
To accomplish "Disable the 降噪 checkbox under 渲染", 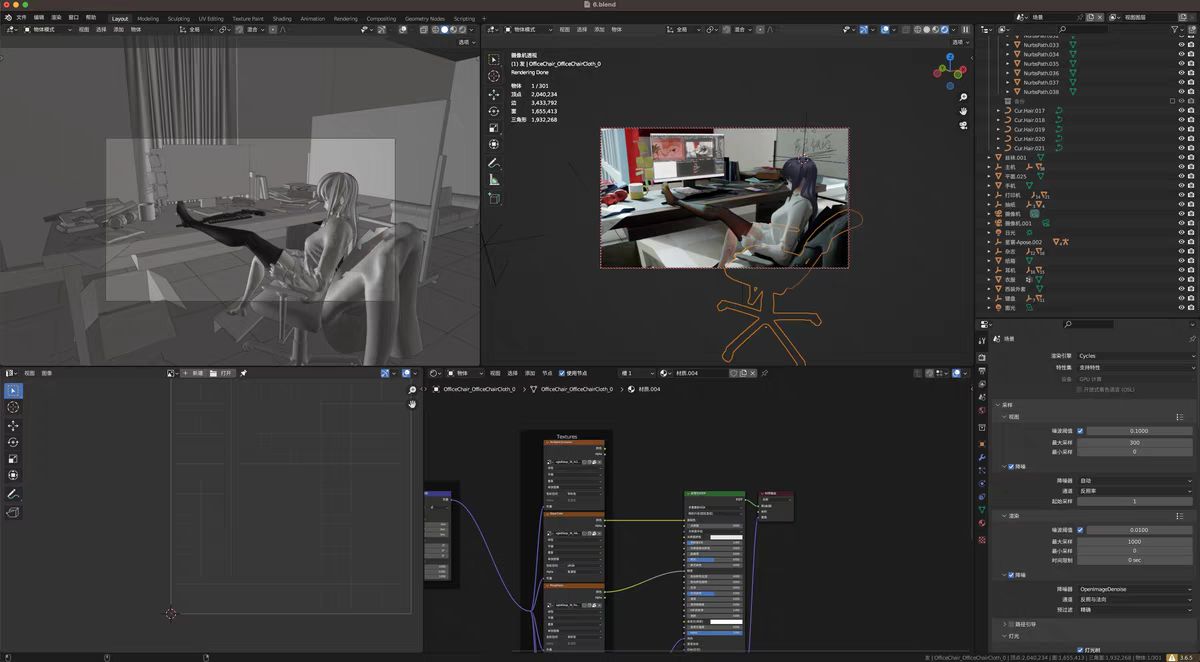I will pos(1011,575).
